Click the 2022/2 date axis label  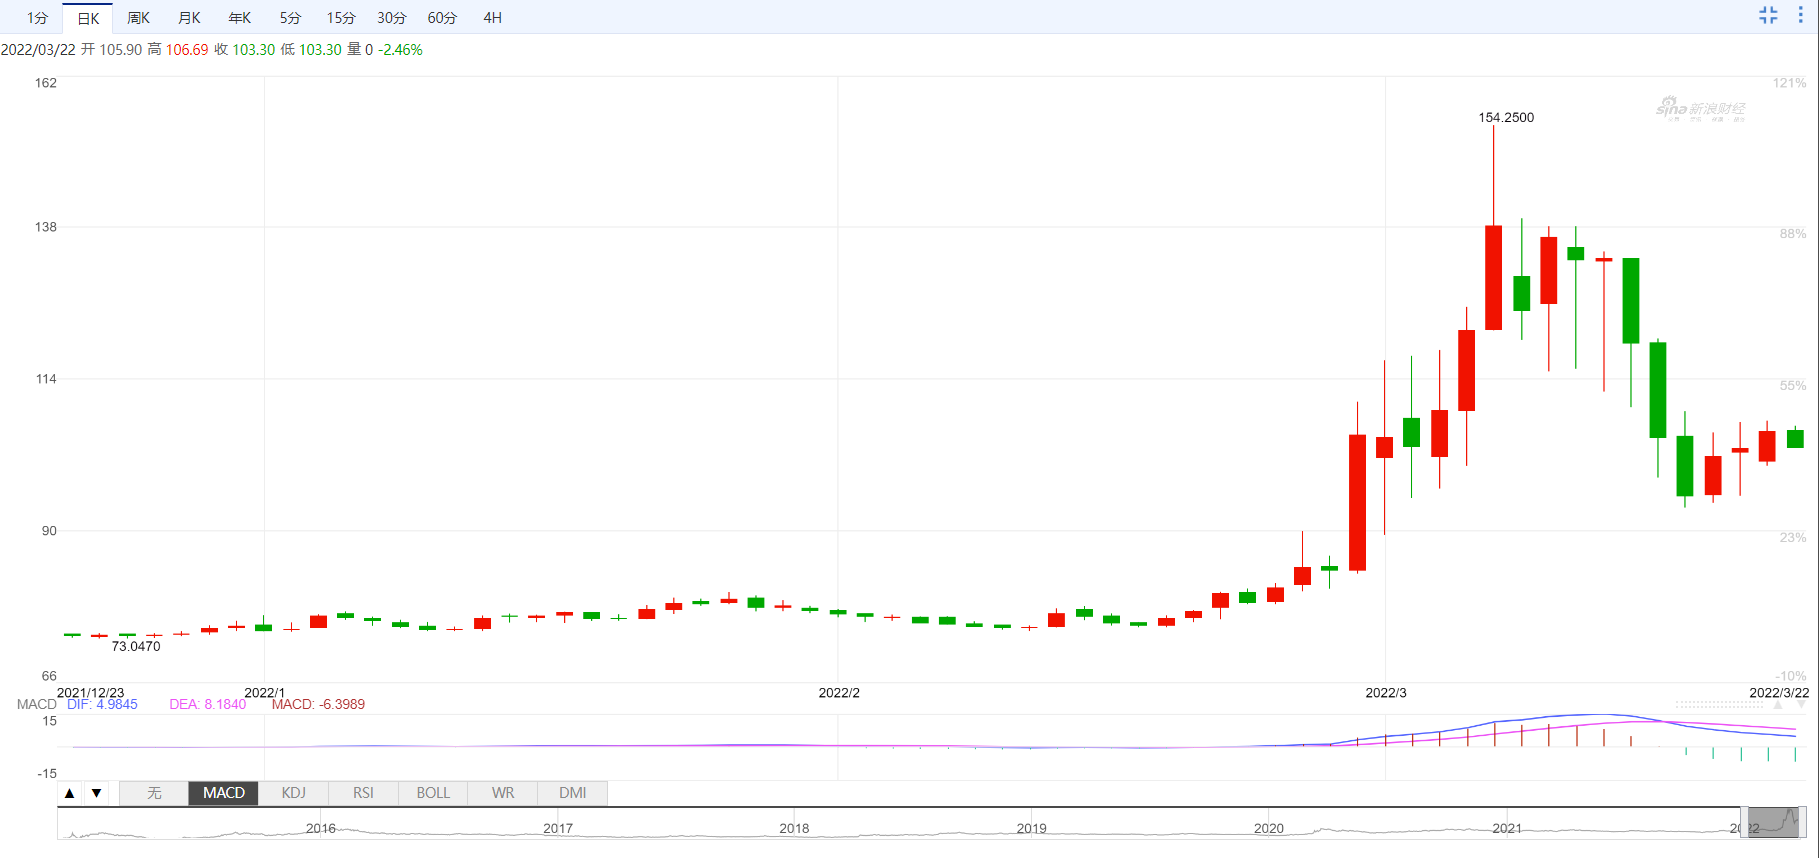coord(839,692)
